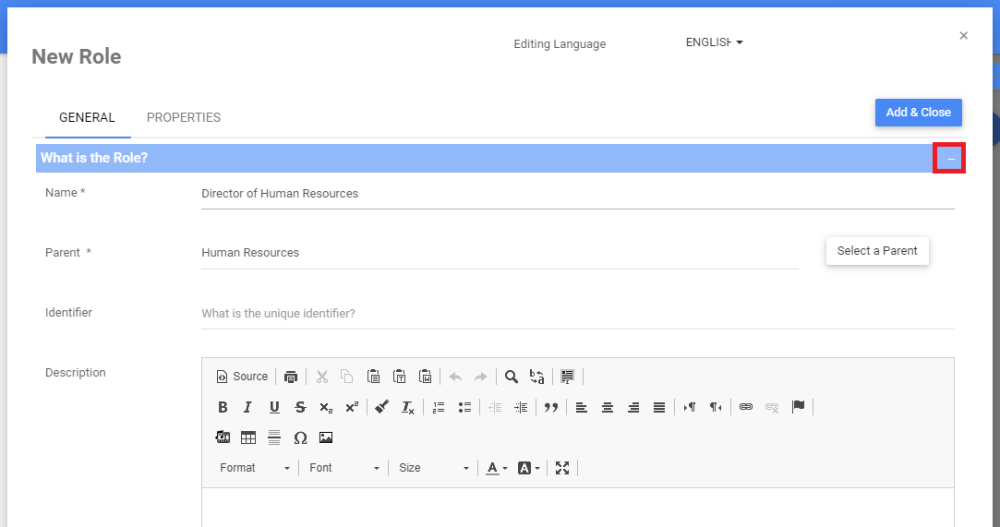Align text right

tap(633, 407)
